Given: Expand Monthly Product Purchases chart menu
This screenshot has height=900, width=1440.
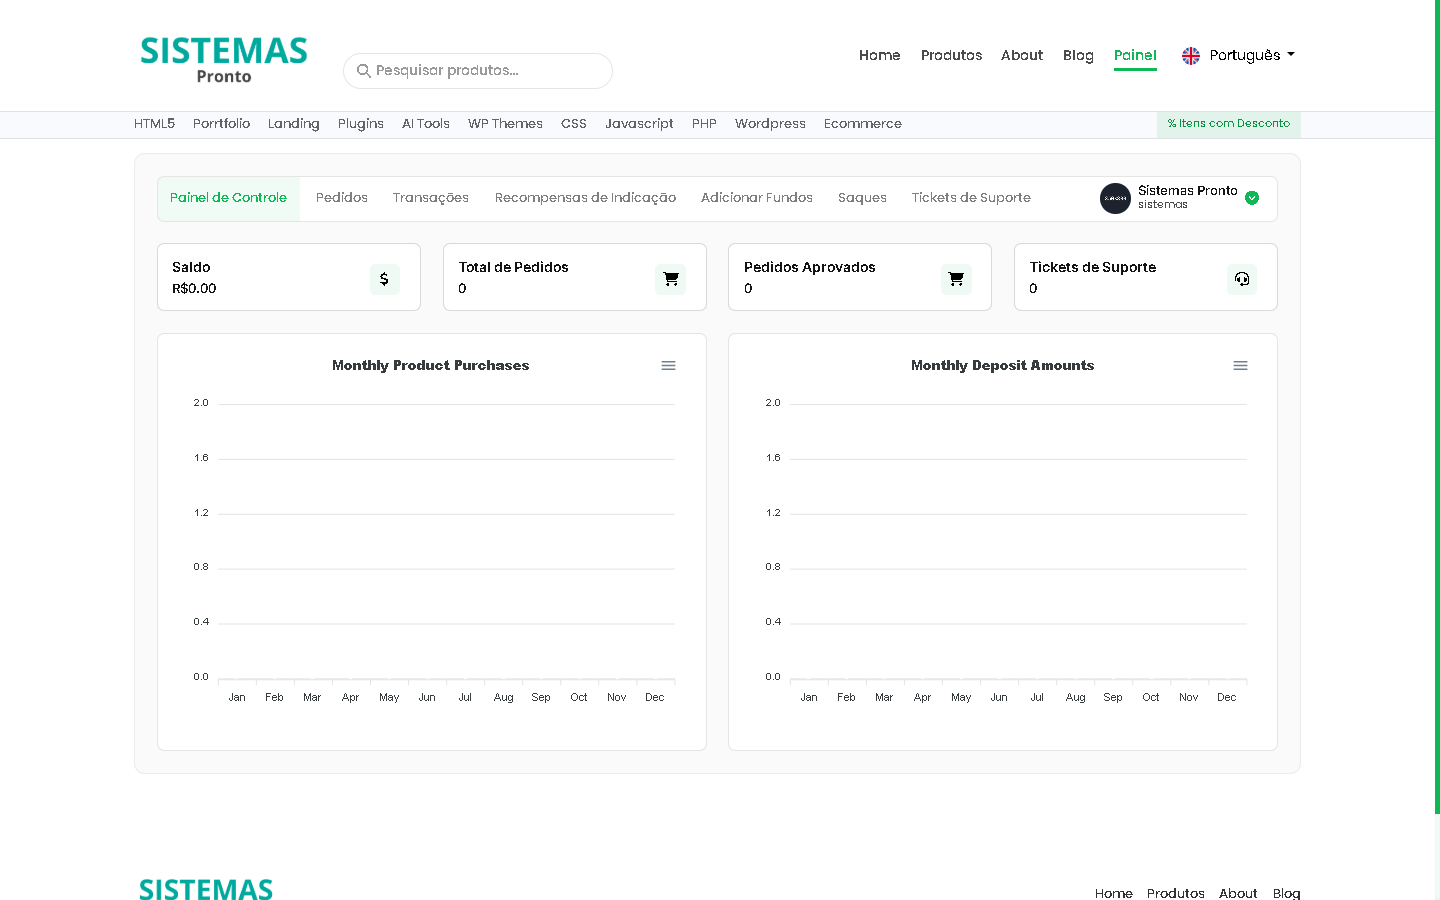Looking at the screenshot, I should (668, 366).
